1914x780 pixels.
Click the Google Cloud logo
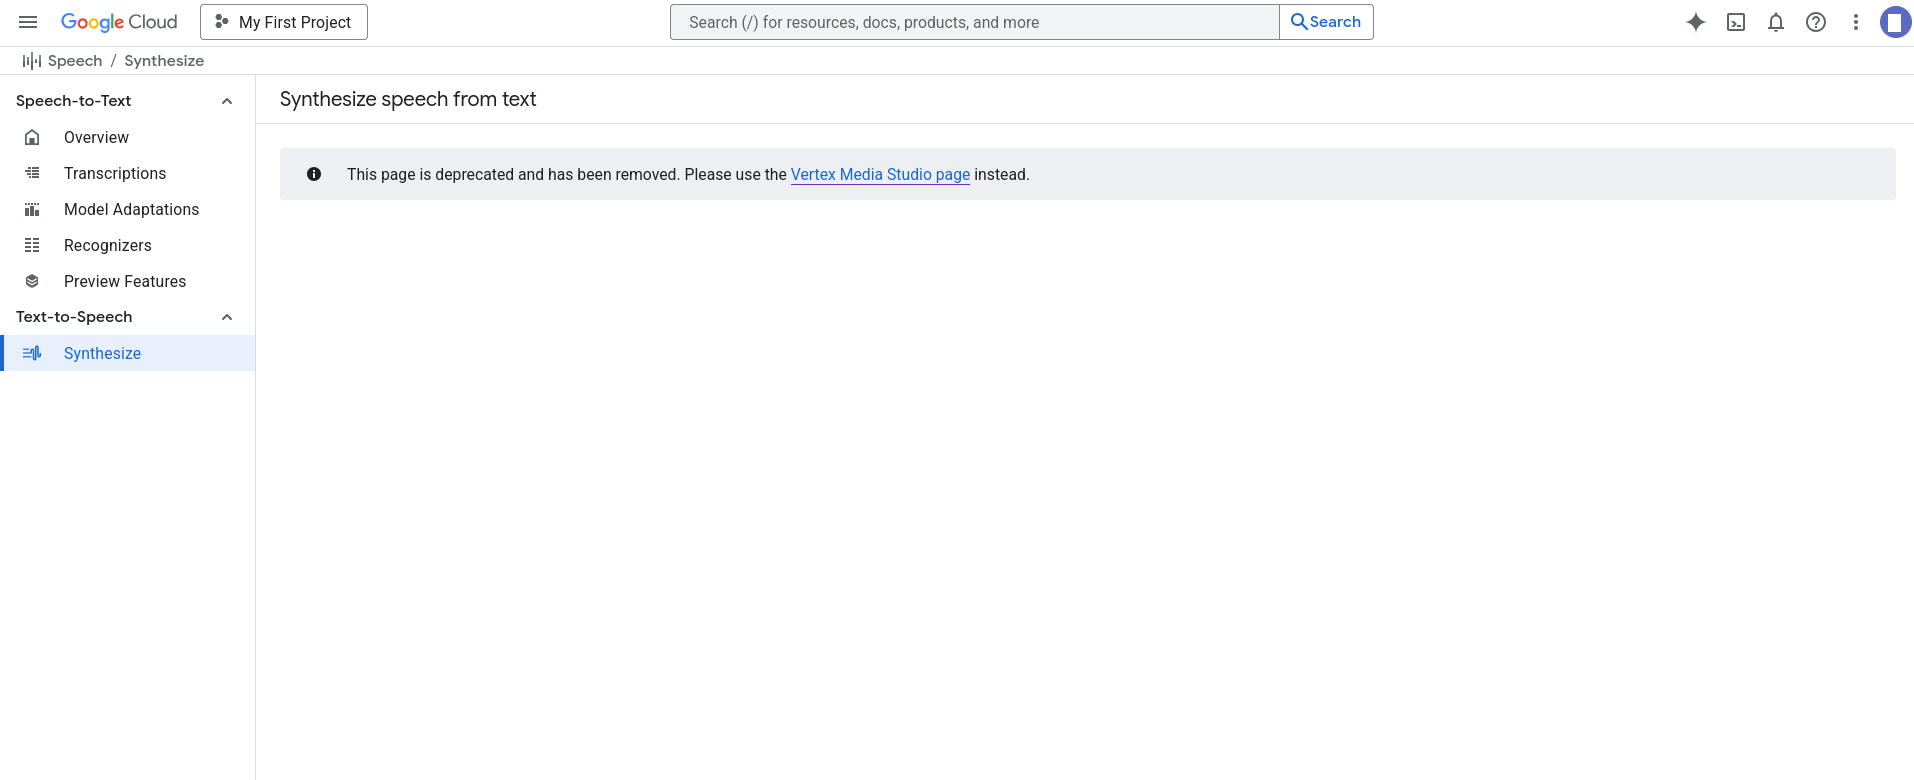[x=119, y=22]
